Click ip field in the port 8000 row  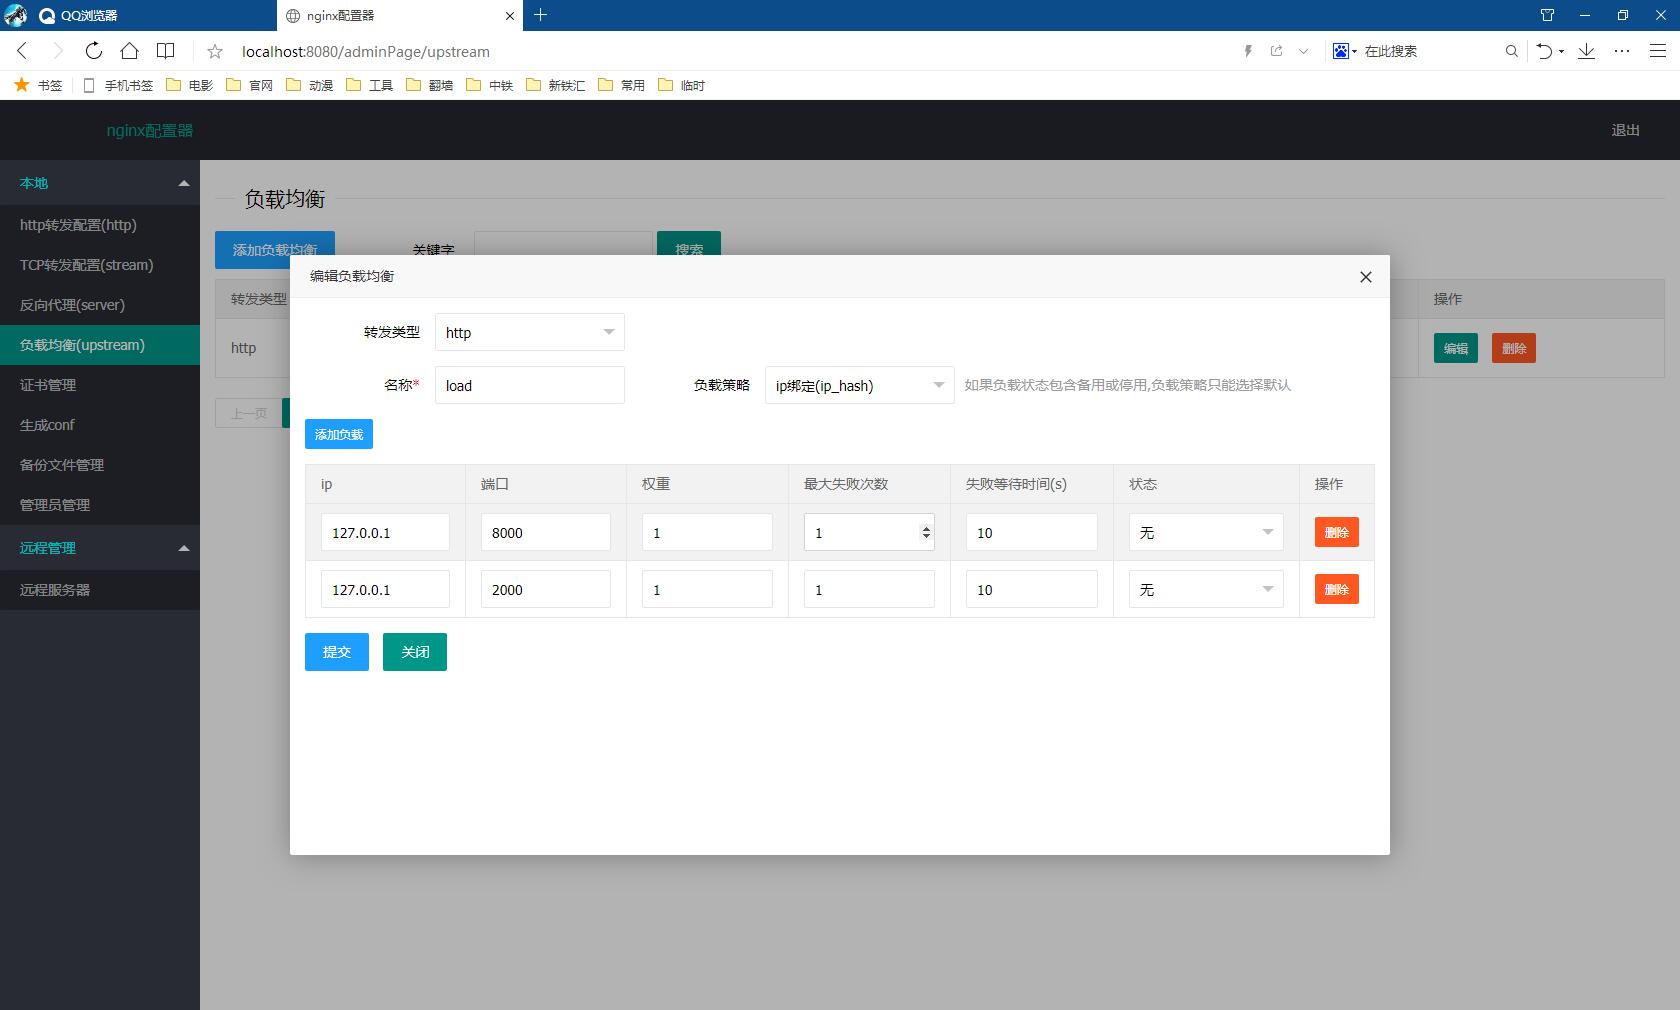[x=385, y=532]
